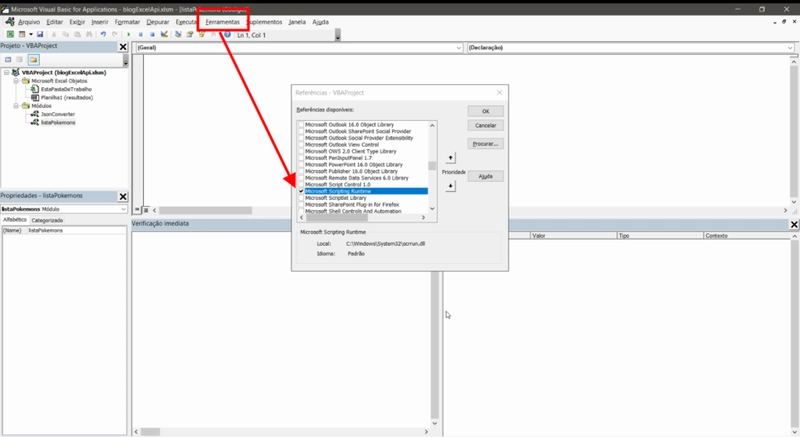Click the green Run macro play icon
This screenshot has height=437, width=800.
point(129,34)
